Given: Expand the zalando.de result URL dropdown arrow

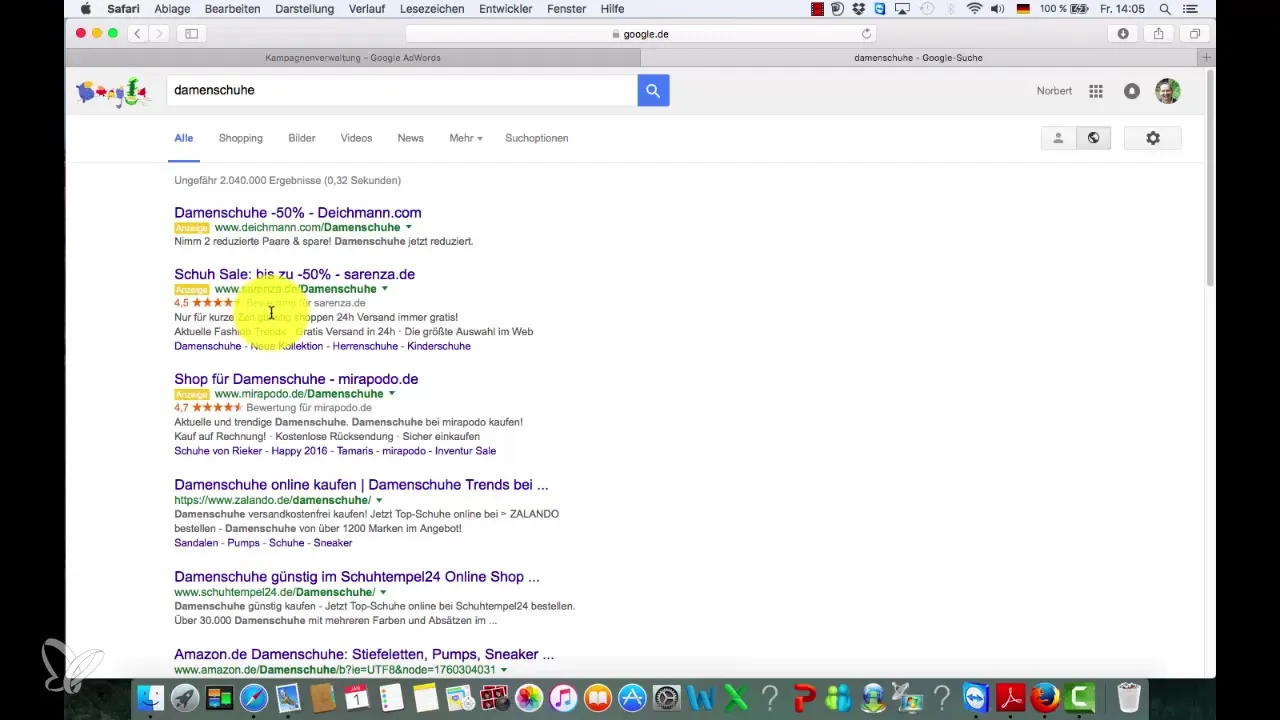Looking at the screenshot, I should coord(379,500).
